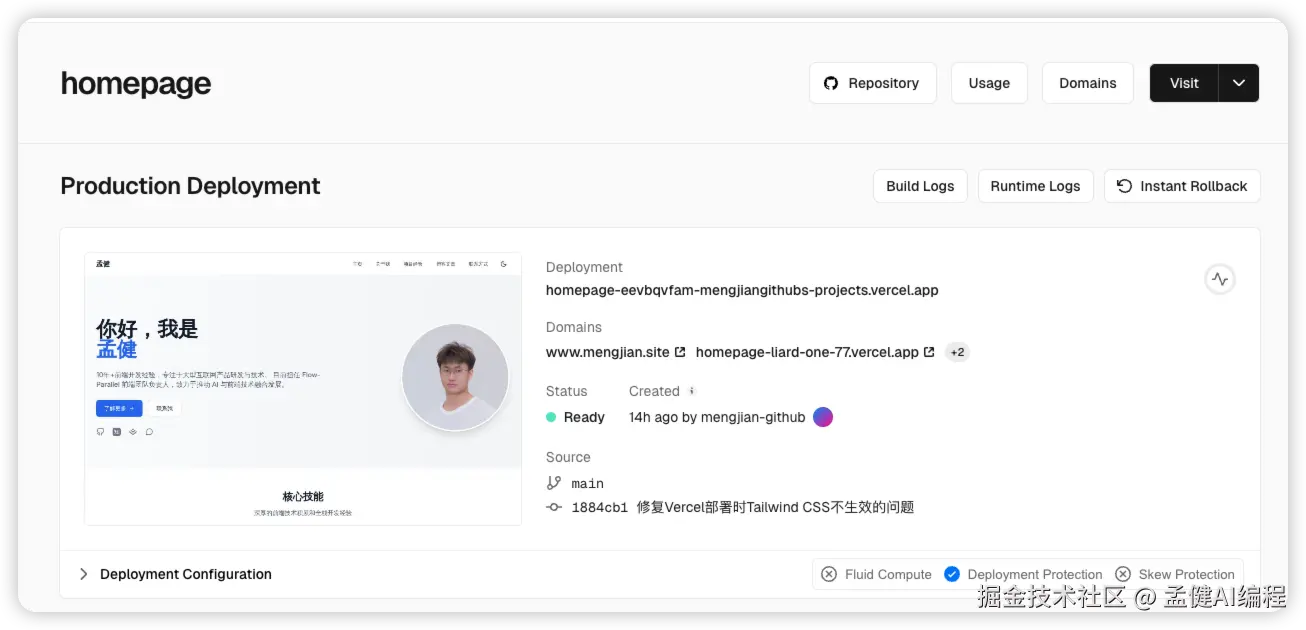Screen dimensions: 1306x630
Task: Open homepage-liard-one-77.vercel.app link
Action: [x=807, y=352]
